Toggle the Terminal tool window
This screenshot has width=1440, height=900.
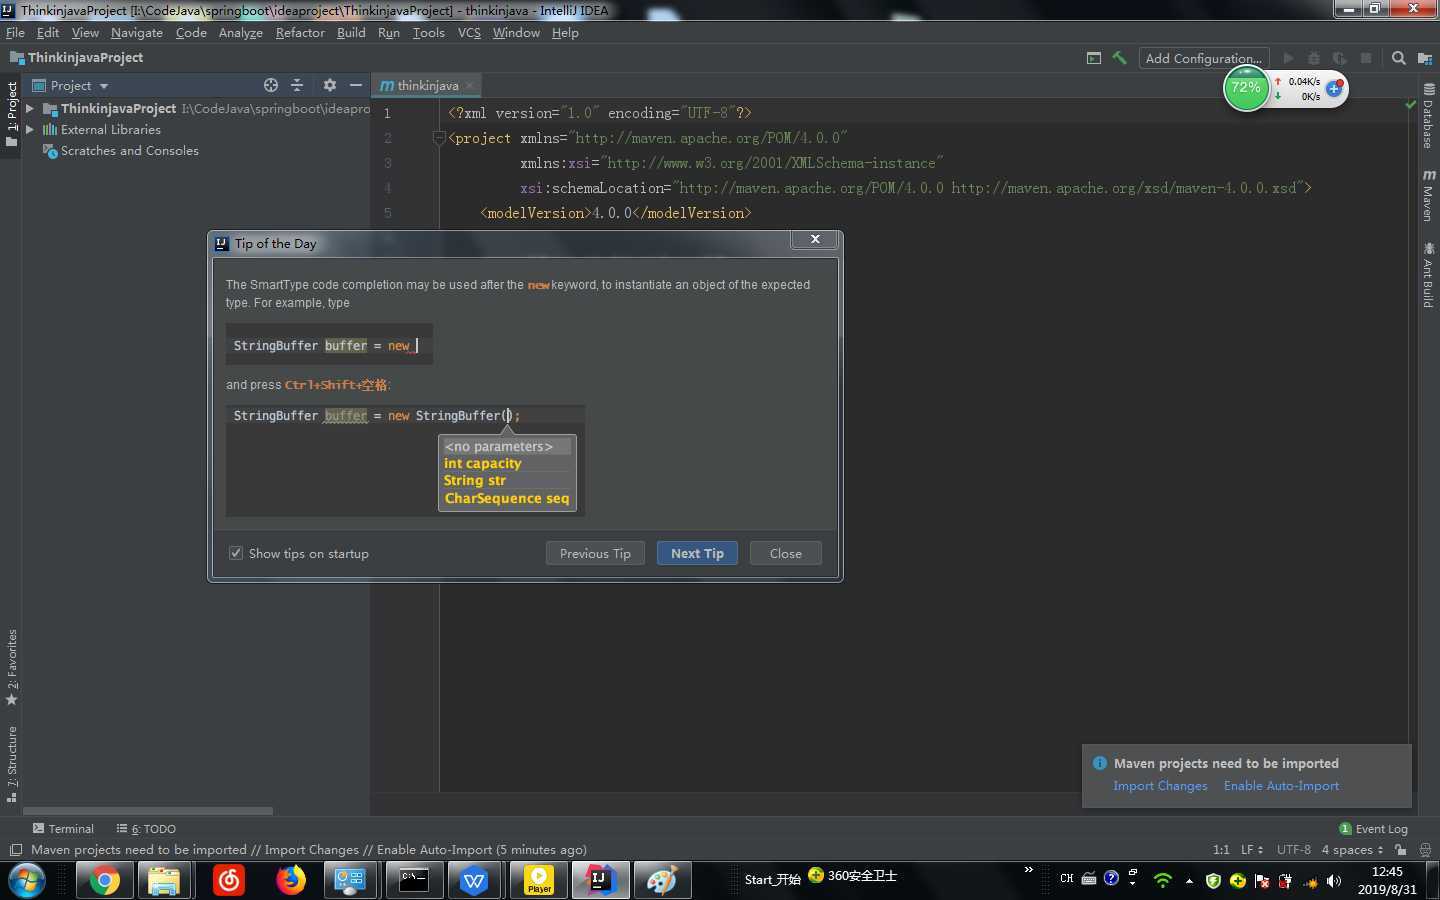(63, 829)
